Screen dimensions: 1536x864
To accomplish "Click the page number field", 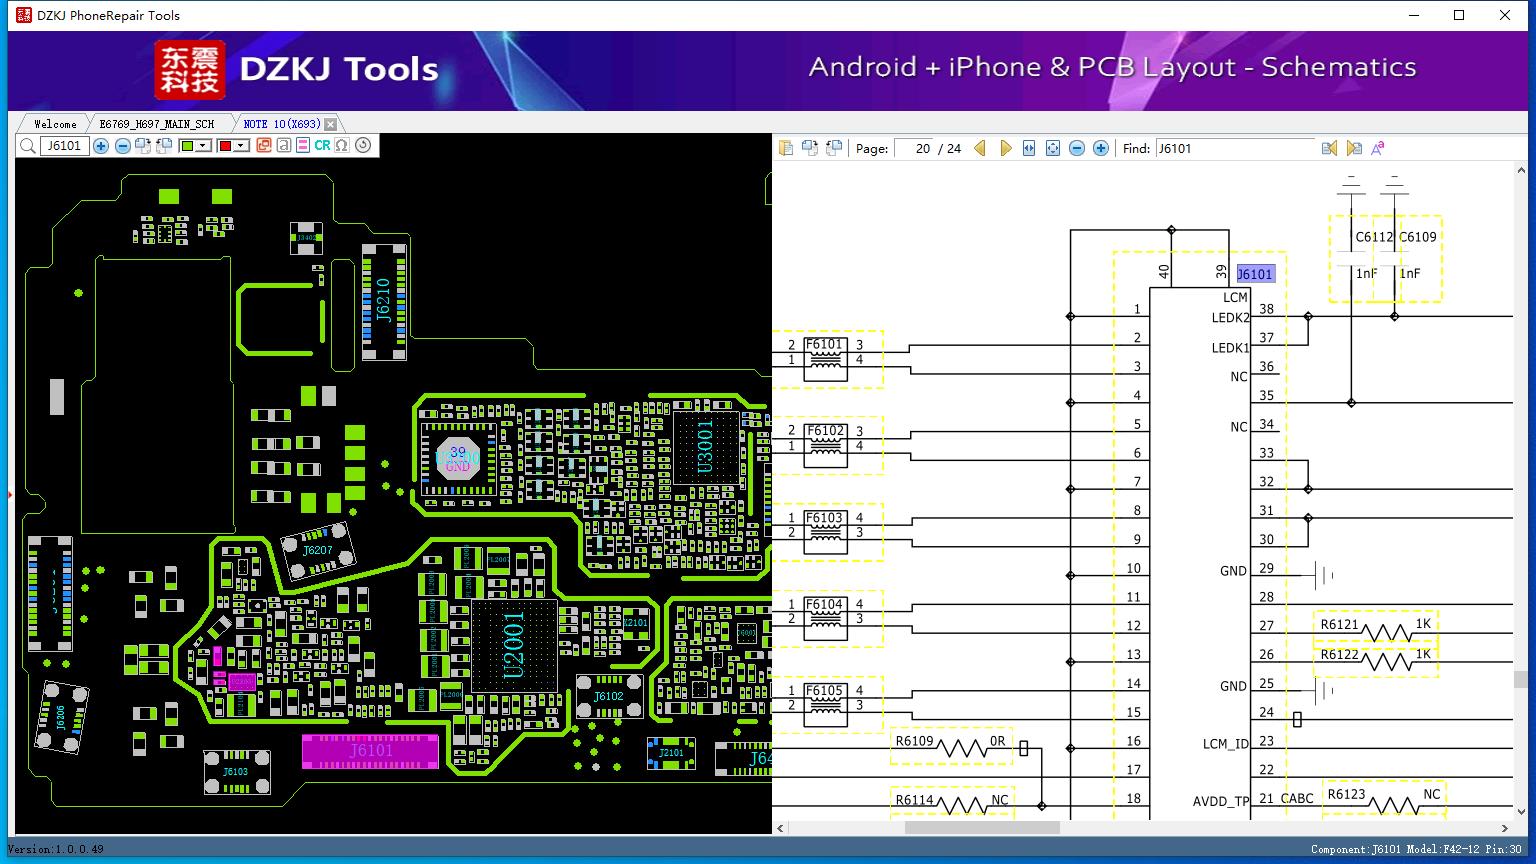I will tap(913, 148).
